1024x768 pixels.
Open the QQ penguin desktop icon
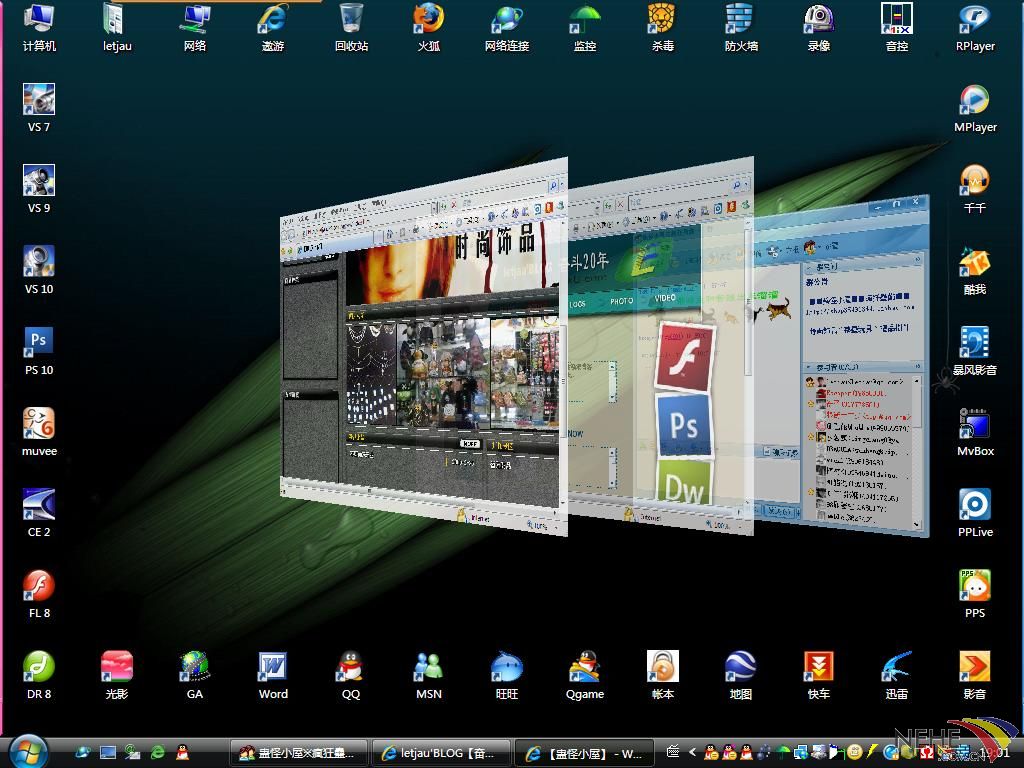pyautogui.click(x=351, y=675)
